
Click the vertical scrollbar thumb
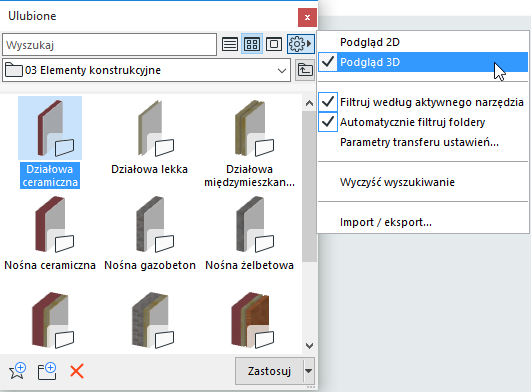[309, 186]
